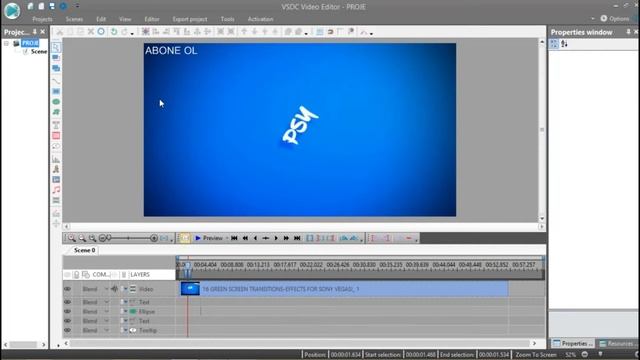Click the green Undo arrow icon
The width and height of the screenshot is (640, 360).
(x=114, y=32)
